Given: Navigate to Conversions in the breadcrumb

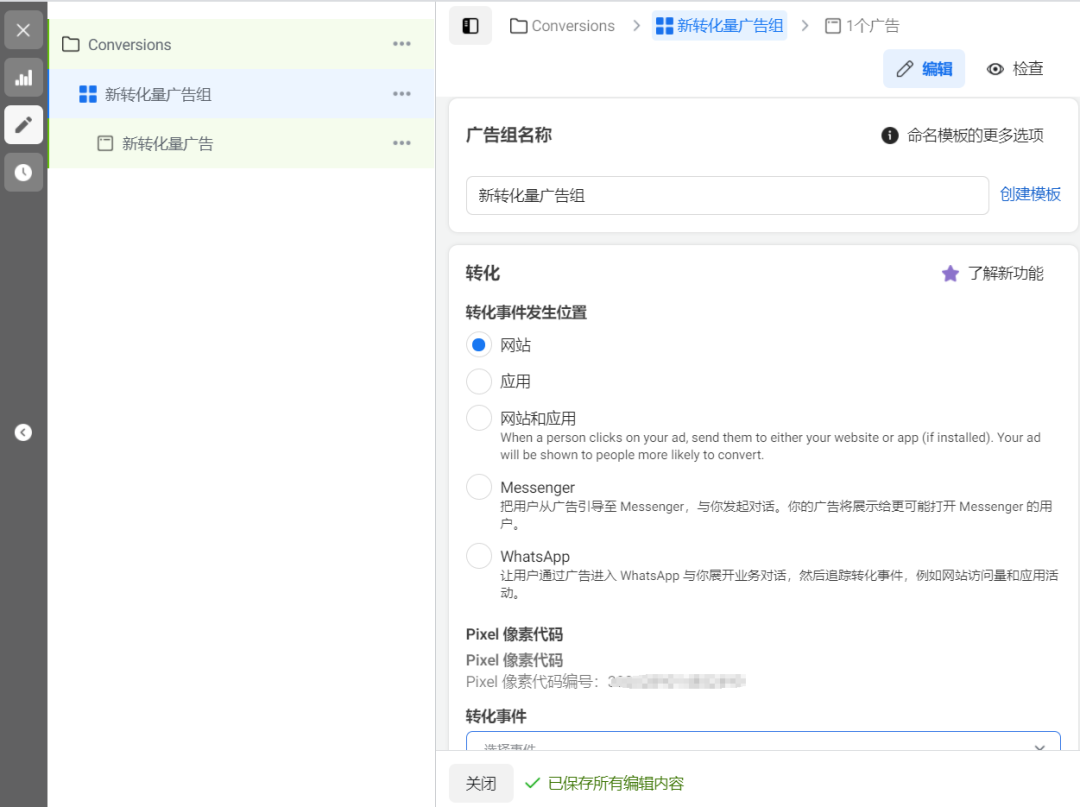Looking at the screenshot, I should pos(572,25).
